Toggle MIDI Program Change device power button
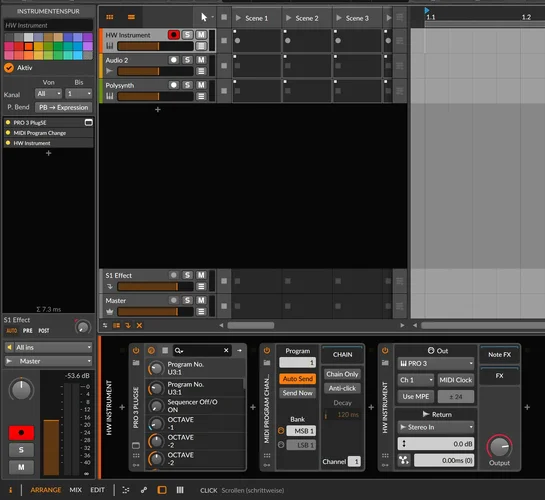Screen dimensions: 545x500 (267, 350)
